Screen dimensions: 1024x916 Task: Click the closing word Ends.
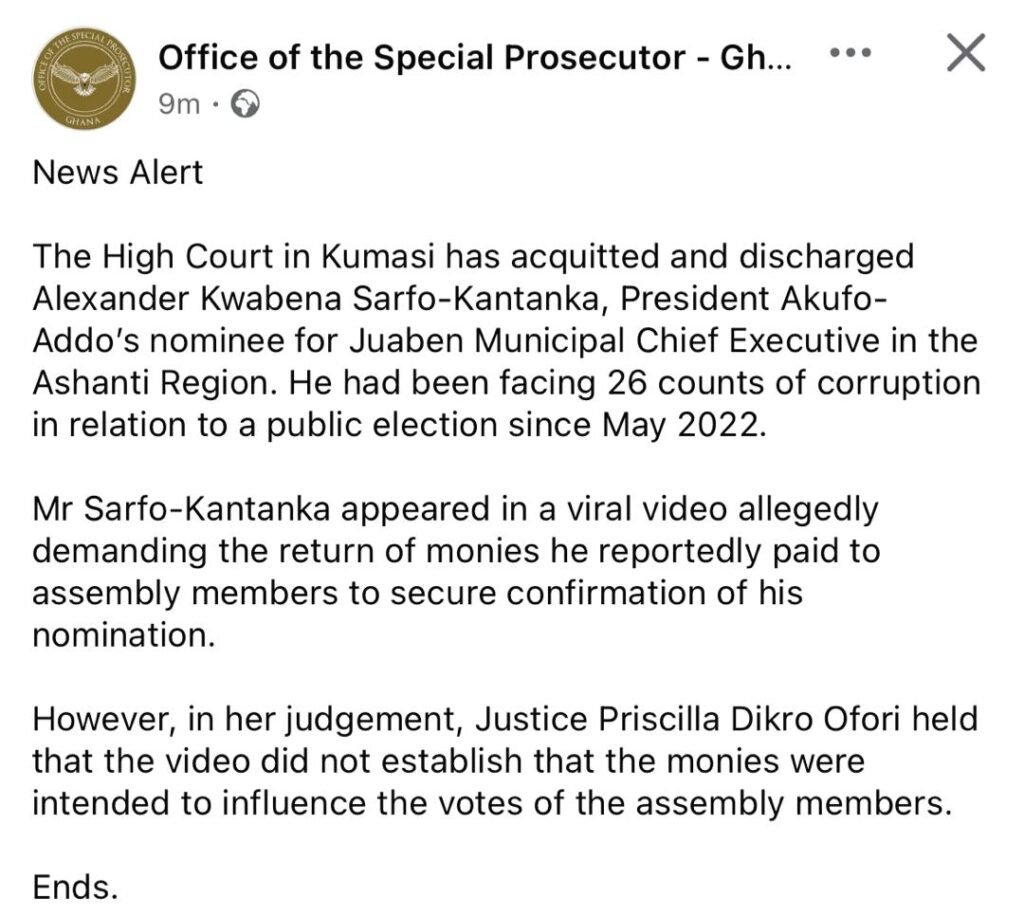(x=75, y=887)
